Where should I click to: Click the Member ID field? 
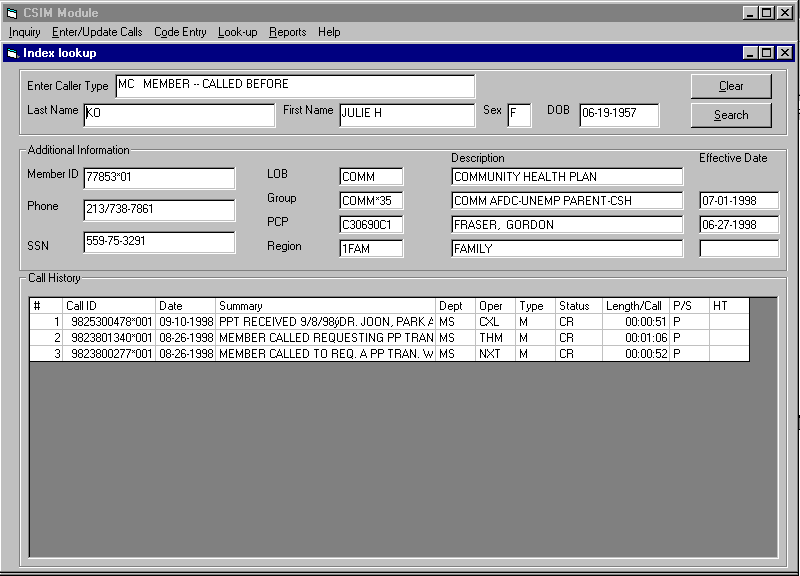(159, 178)
